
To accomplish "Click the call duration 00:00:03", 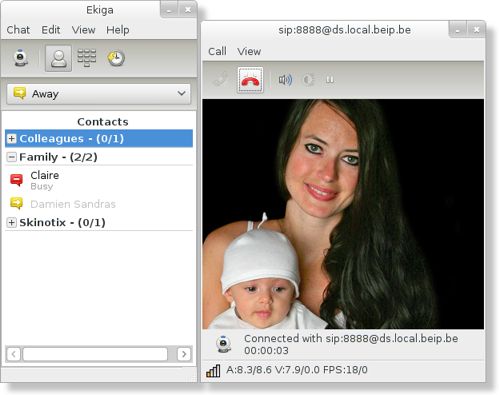I will coord(266,351).
